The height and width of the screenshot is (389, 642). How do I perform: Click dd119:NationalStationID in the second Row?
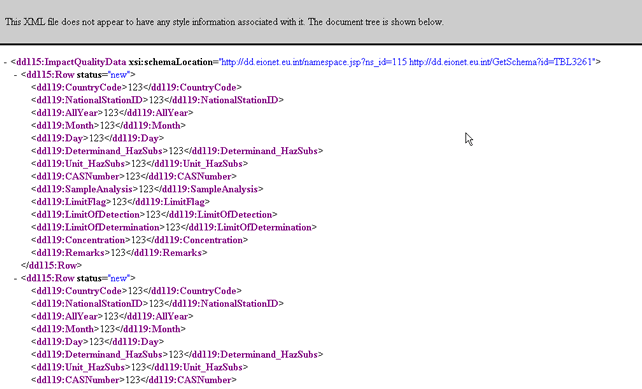(x=157, y=304)
